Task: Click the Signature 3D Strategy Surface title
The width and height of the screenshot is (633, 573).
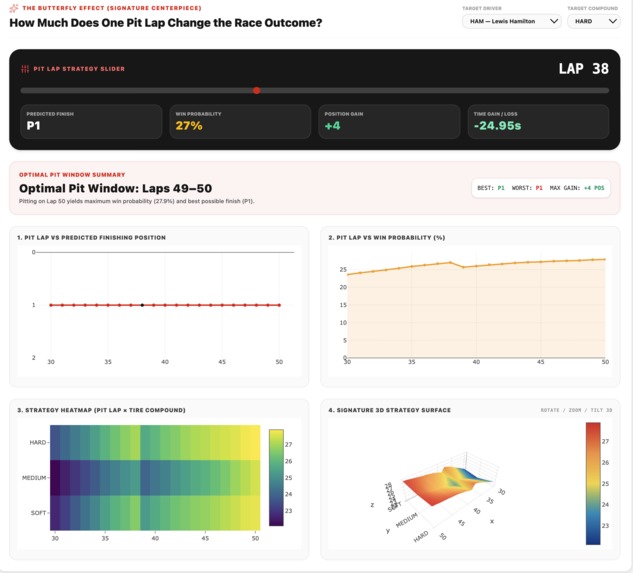Action: 389,410
